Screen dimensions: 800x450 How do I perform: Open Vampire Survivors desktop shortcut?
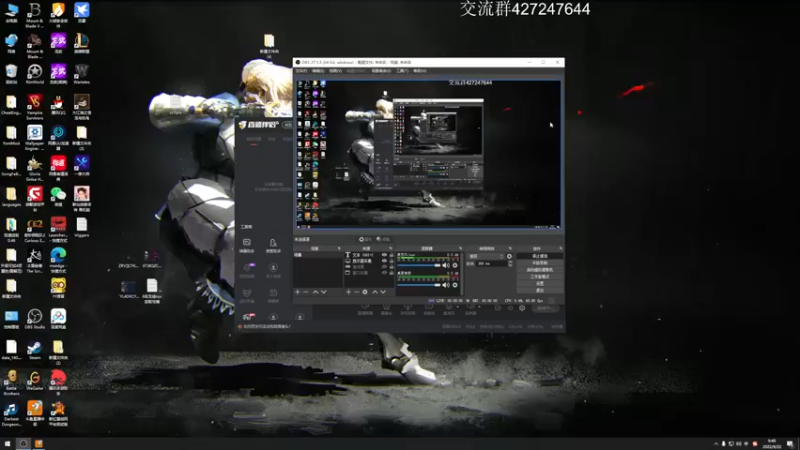[35, 107]
